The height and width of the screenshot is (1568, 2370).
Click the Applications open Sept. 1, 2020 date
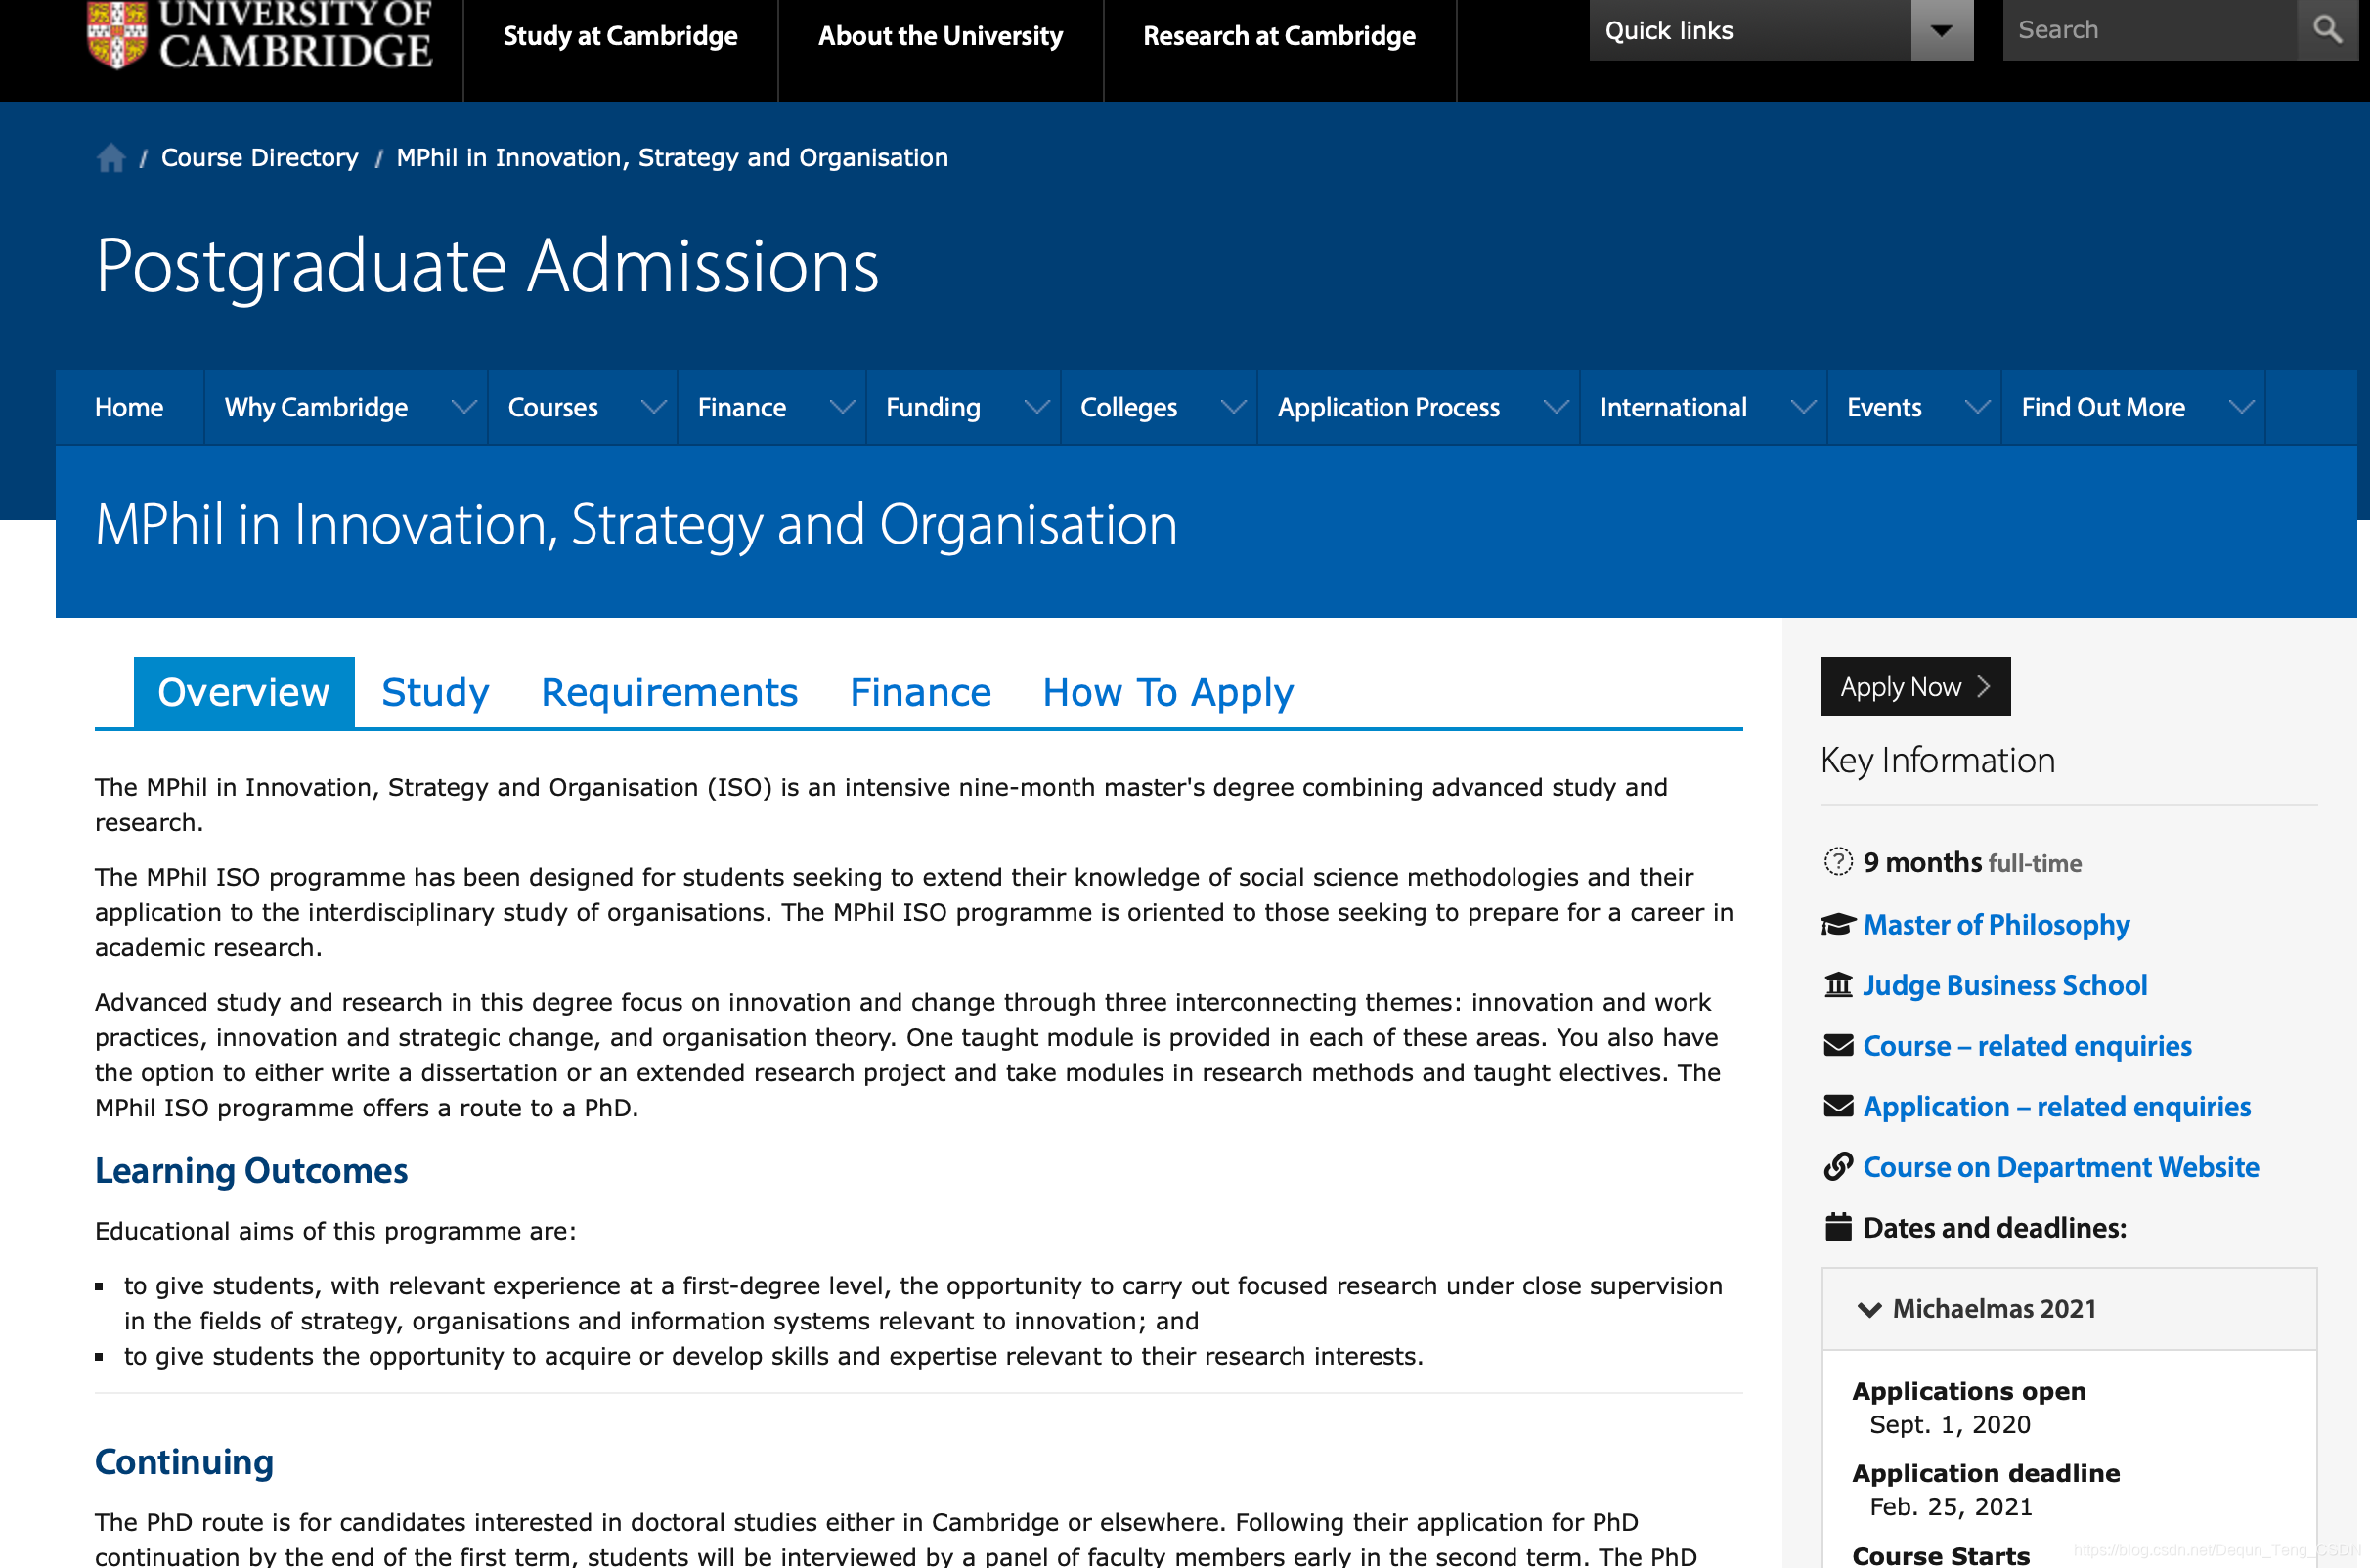point(1950,1425)
